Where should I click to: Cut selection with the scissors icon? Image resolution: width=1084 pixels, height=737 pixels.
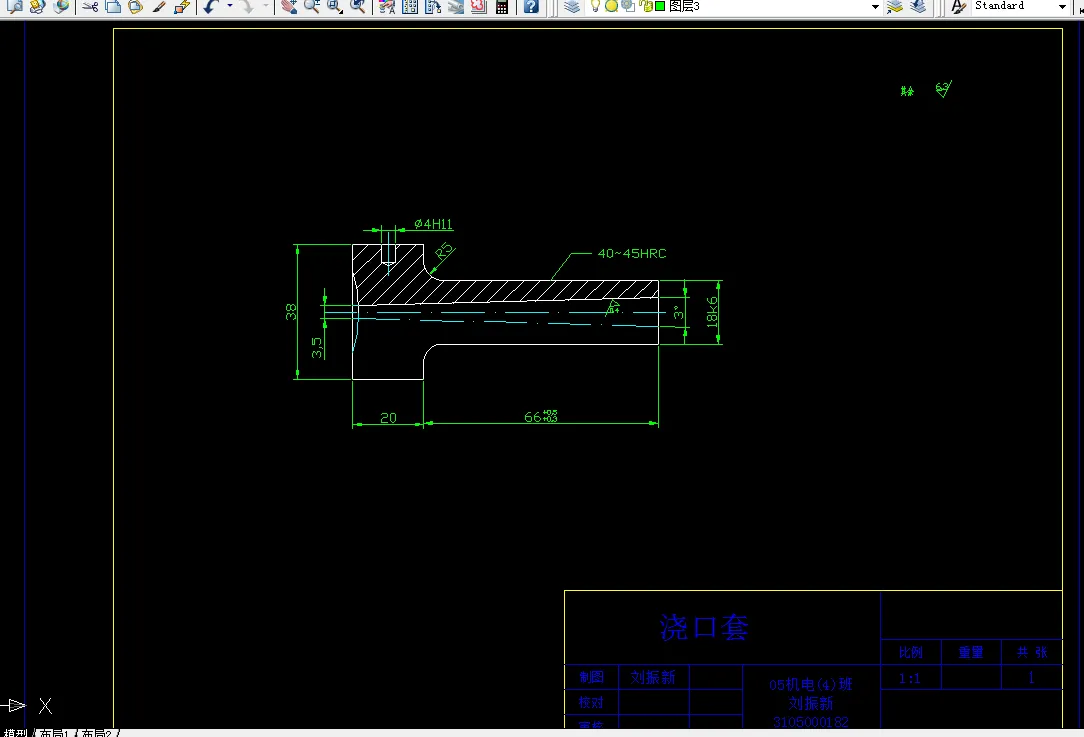(90, 7)
